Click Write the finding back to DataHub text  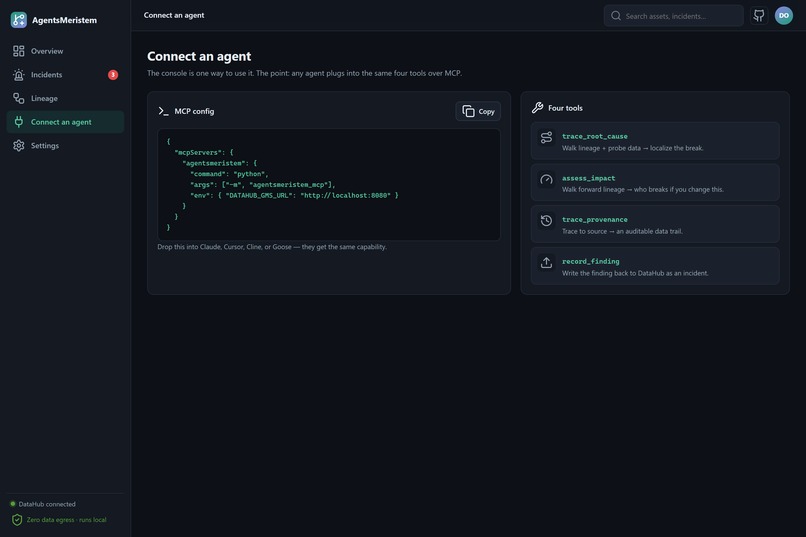(x=635, y=273)
